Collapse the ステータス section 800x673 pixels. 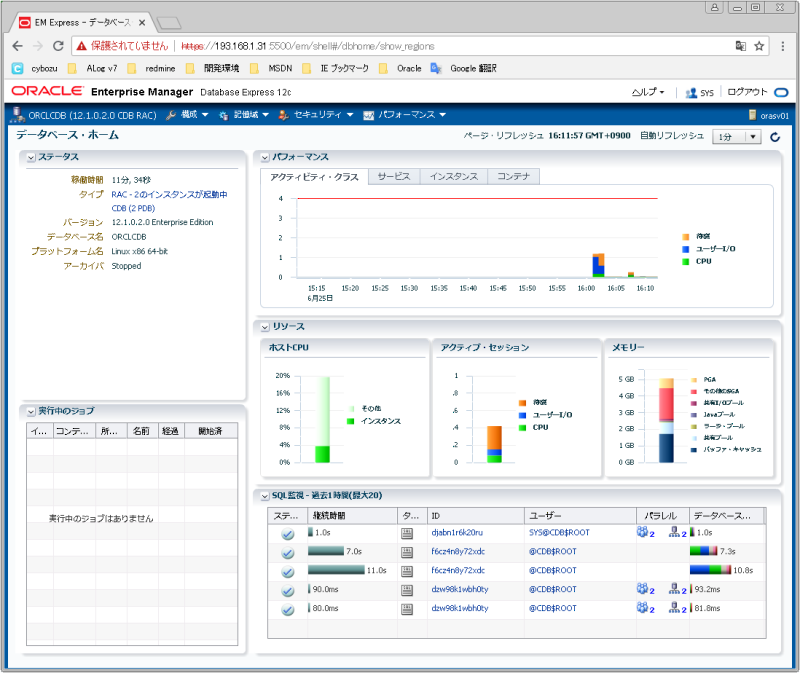tap(31, 158)
